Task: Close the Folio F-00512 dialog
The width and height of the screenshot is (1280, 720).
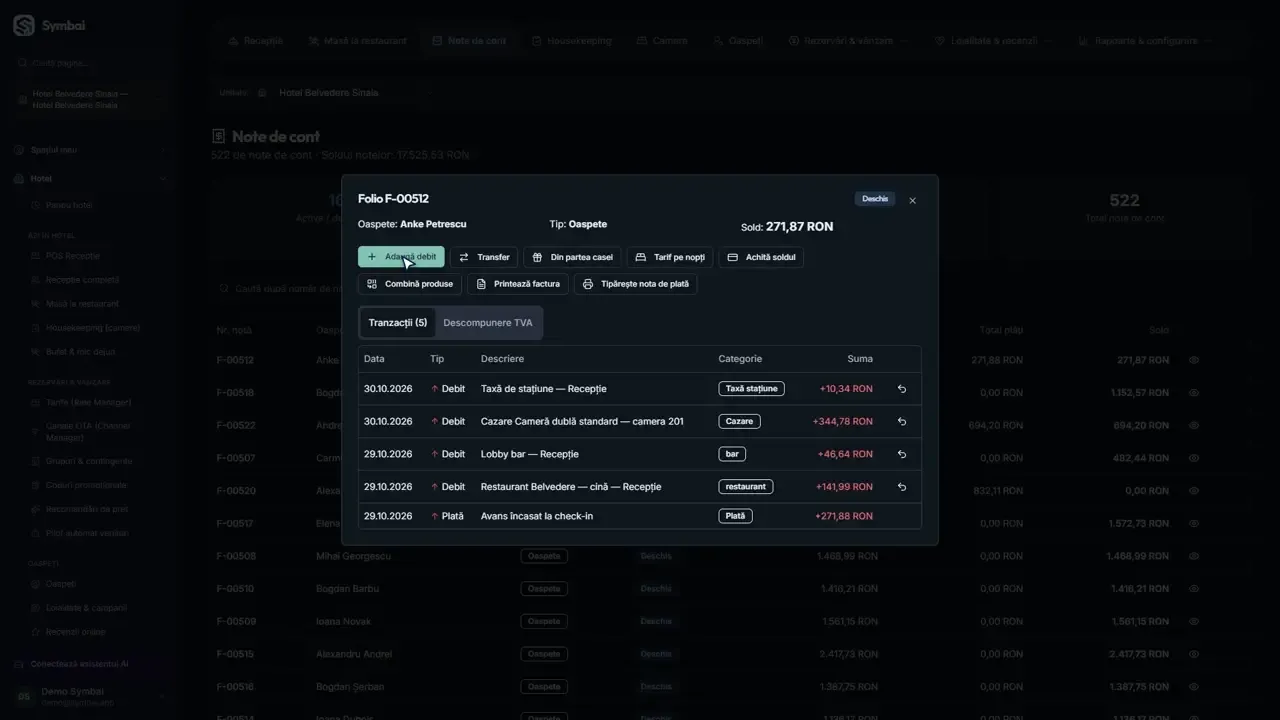Action: pyautogui.click(x=912, y=201)
